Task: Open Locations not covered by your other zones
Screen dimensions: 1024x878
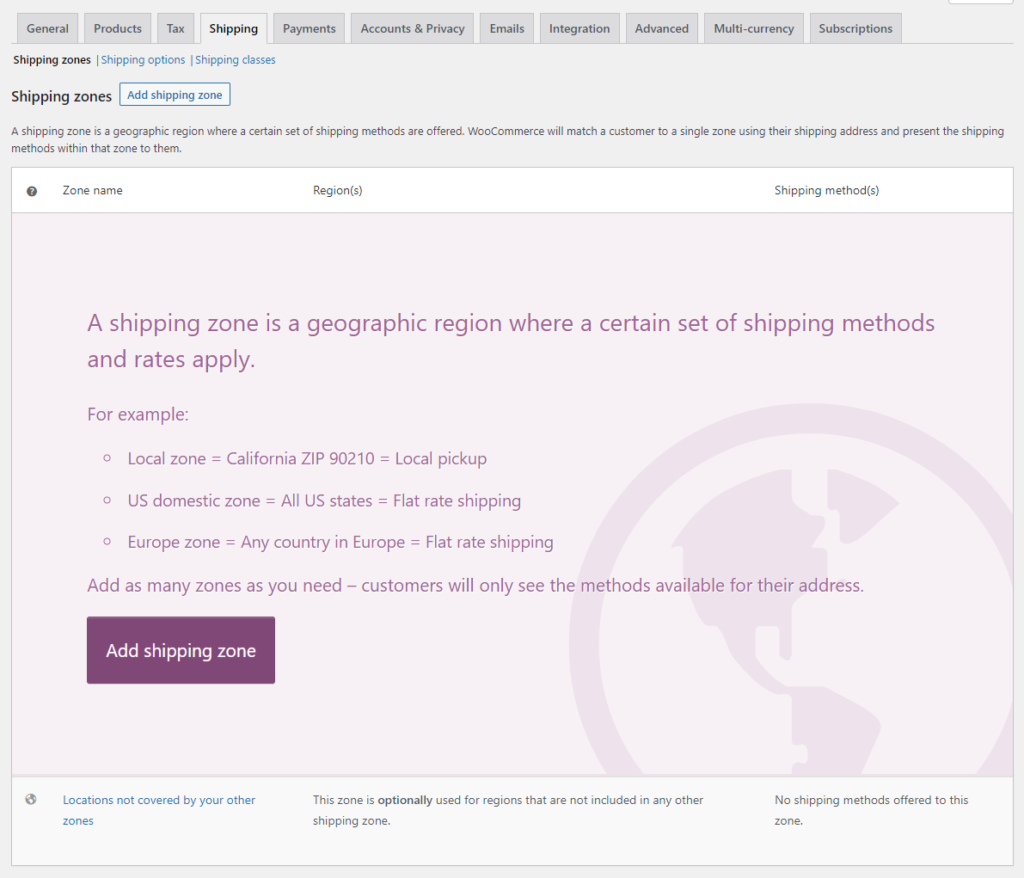Action: click(159, 810)
